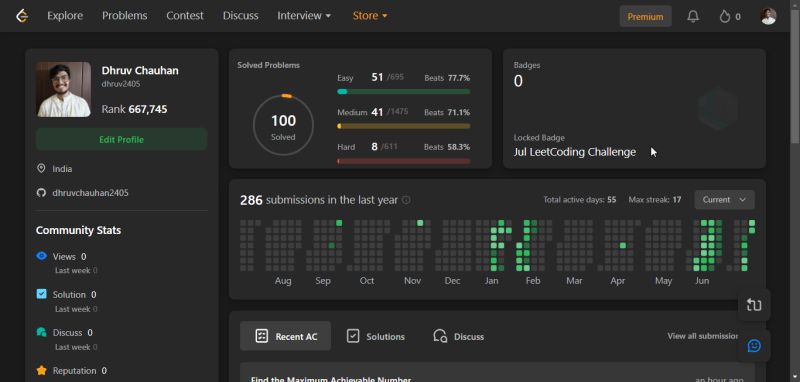800x382 pixels.
Task: Open the user avatar menu
Action: click(768, 16)
